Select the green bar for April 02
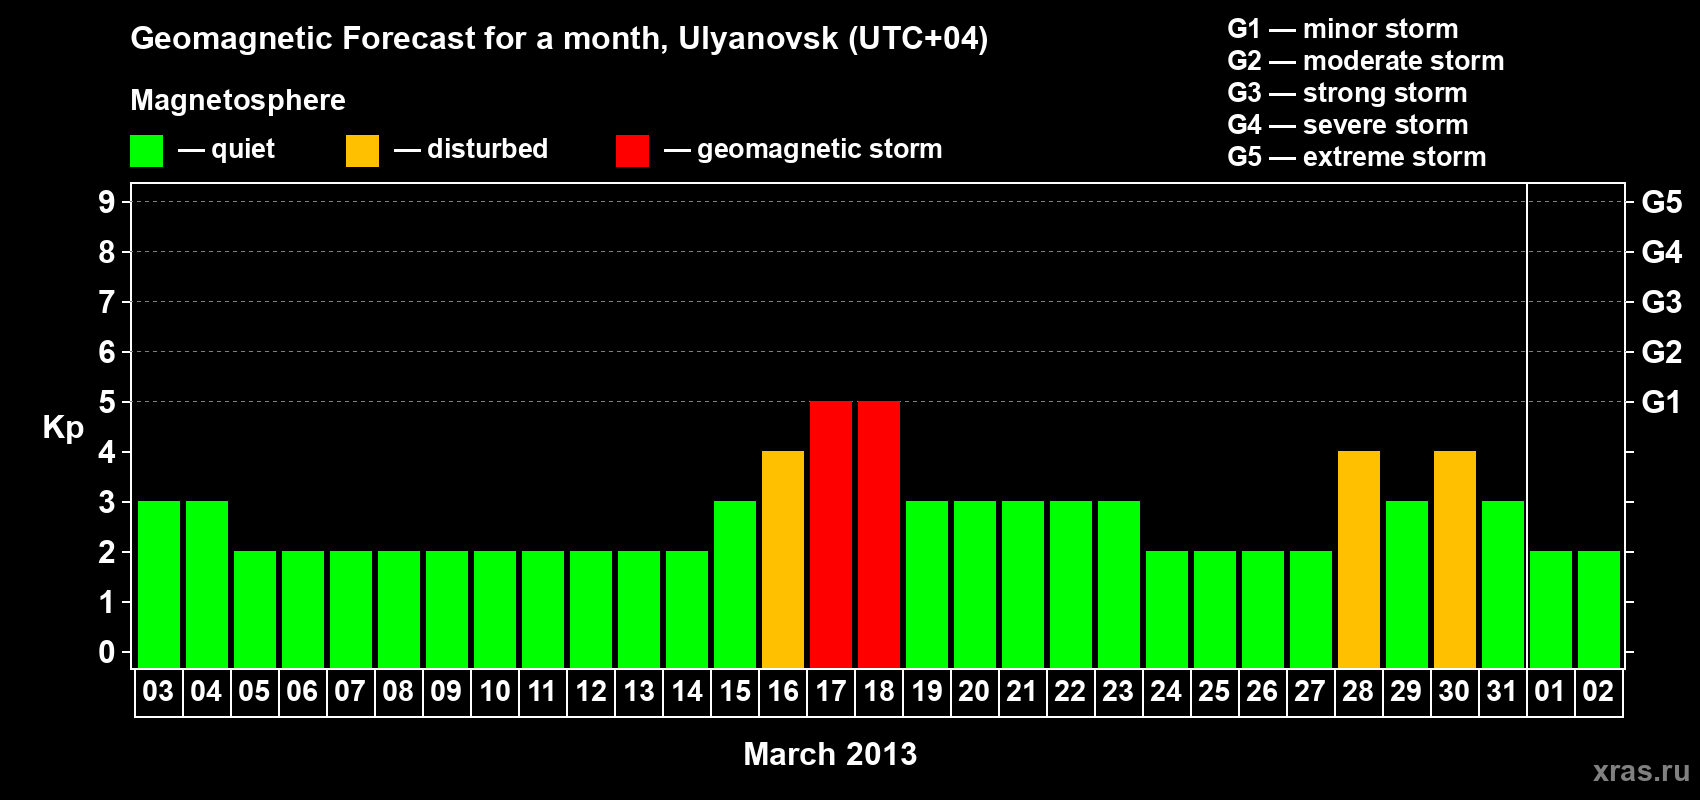Screen dimensions: 1700x800 [1599, 610]
